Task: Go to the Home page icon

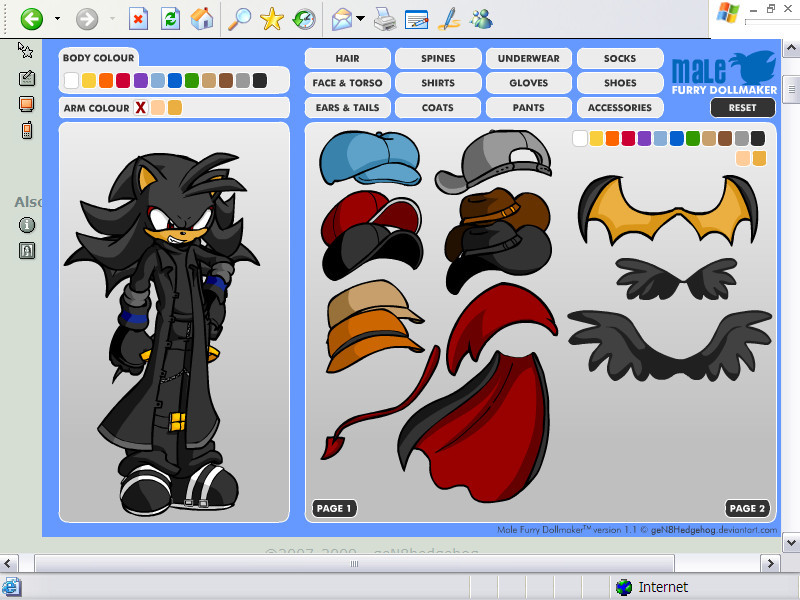Action: coord(202,19)
